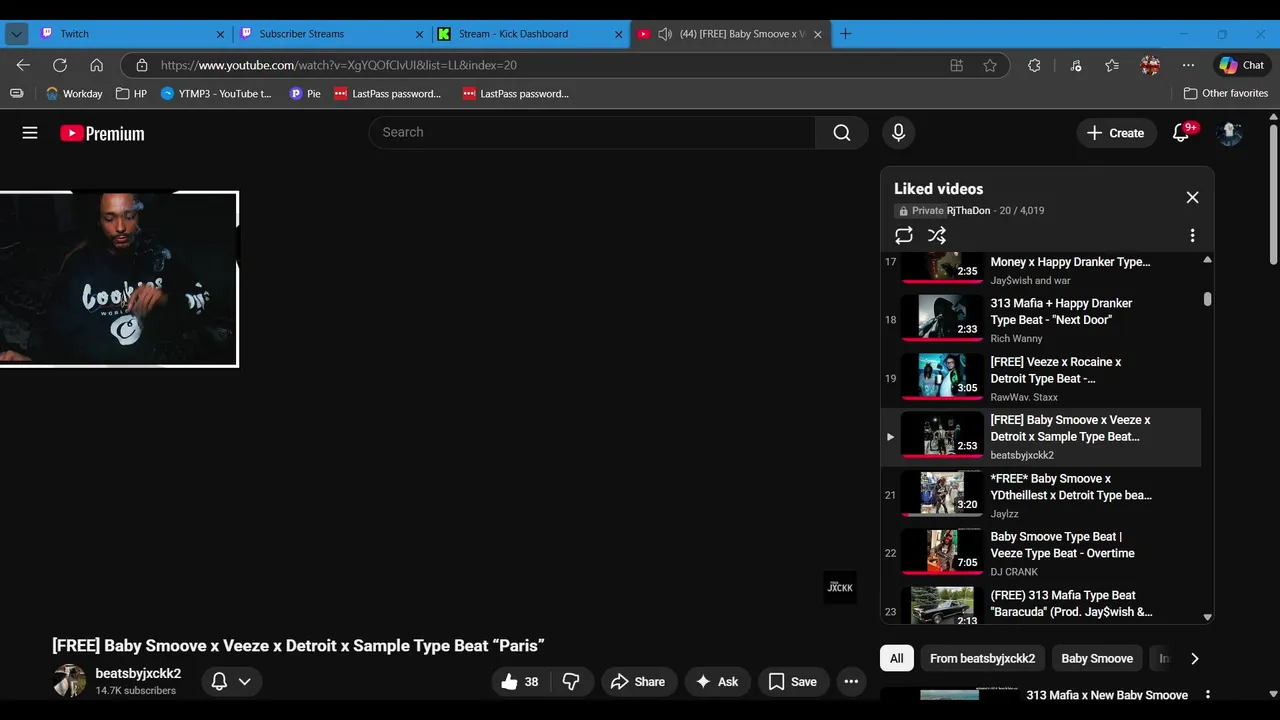Open tab search dropdown in tab bar

click(16, 34)
